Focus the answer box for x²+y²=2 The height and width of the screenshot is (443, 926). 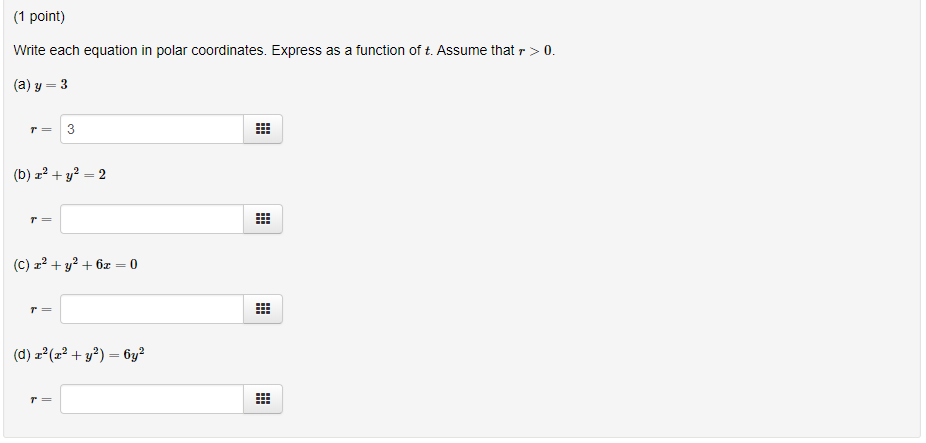click(152, 219)
